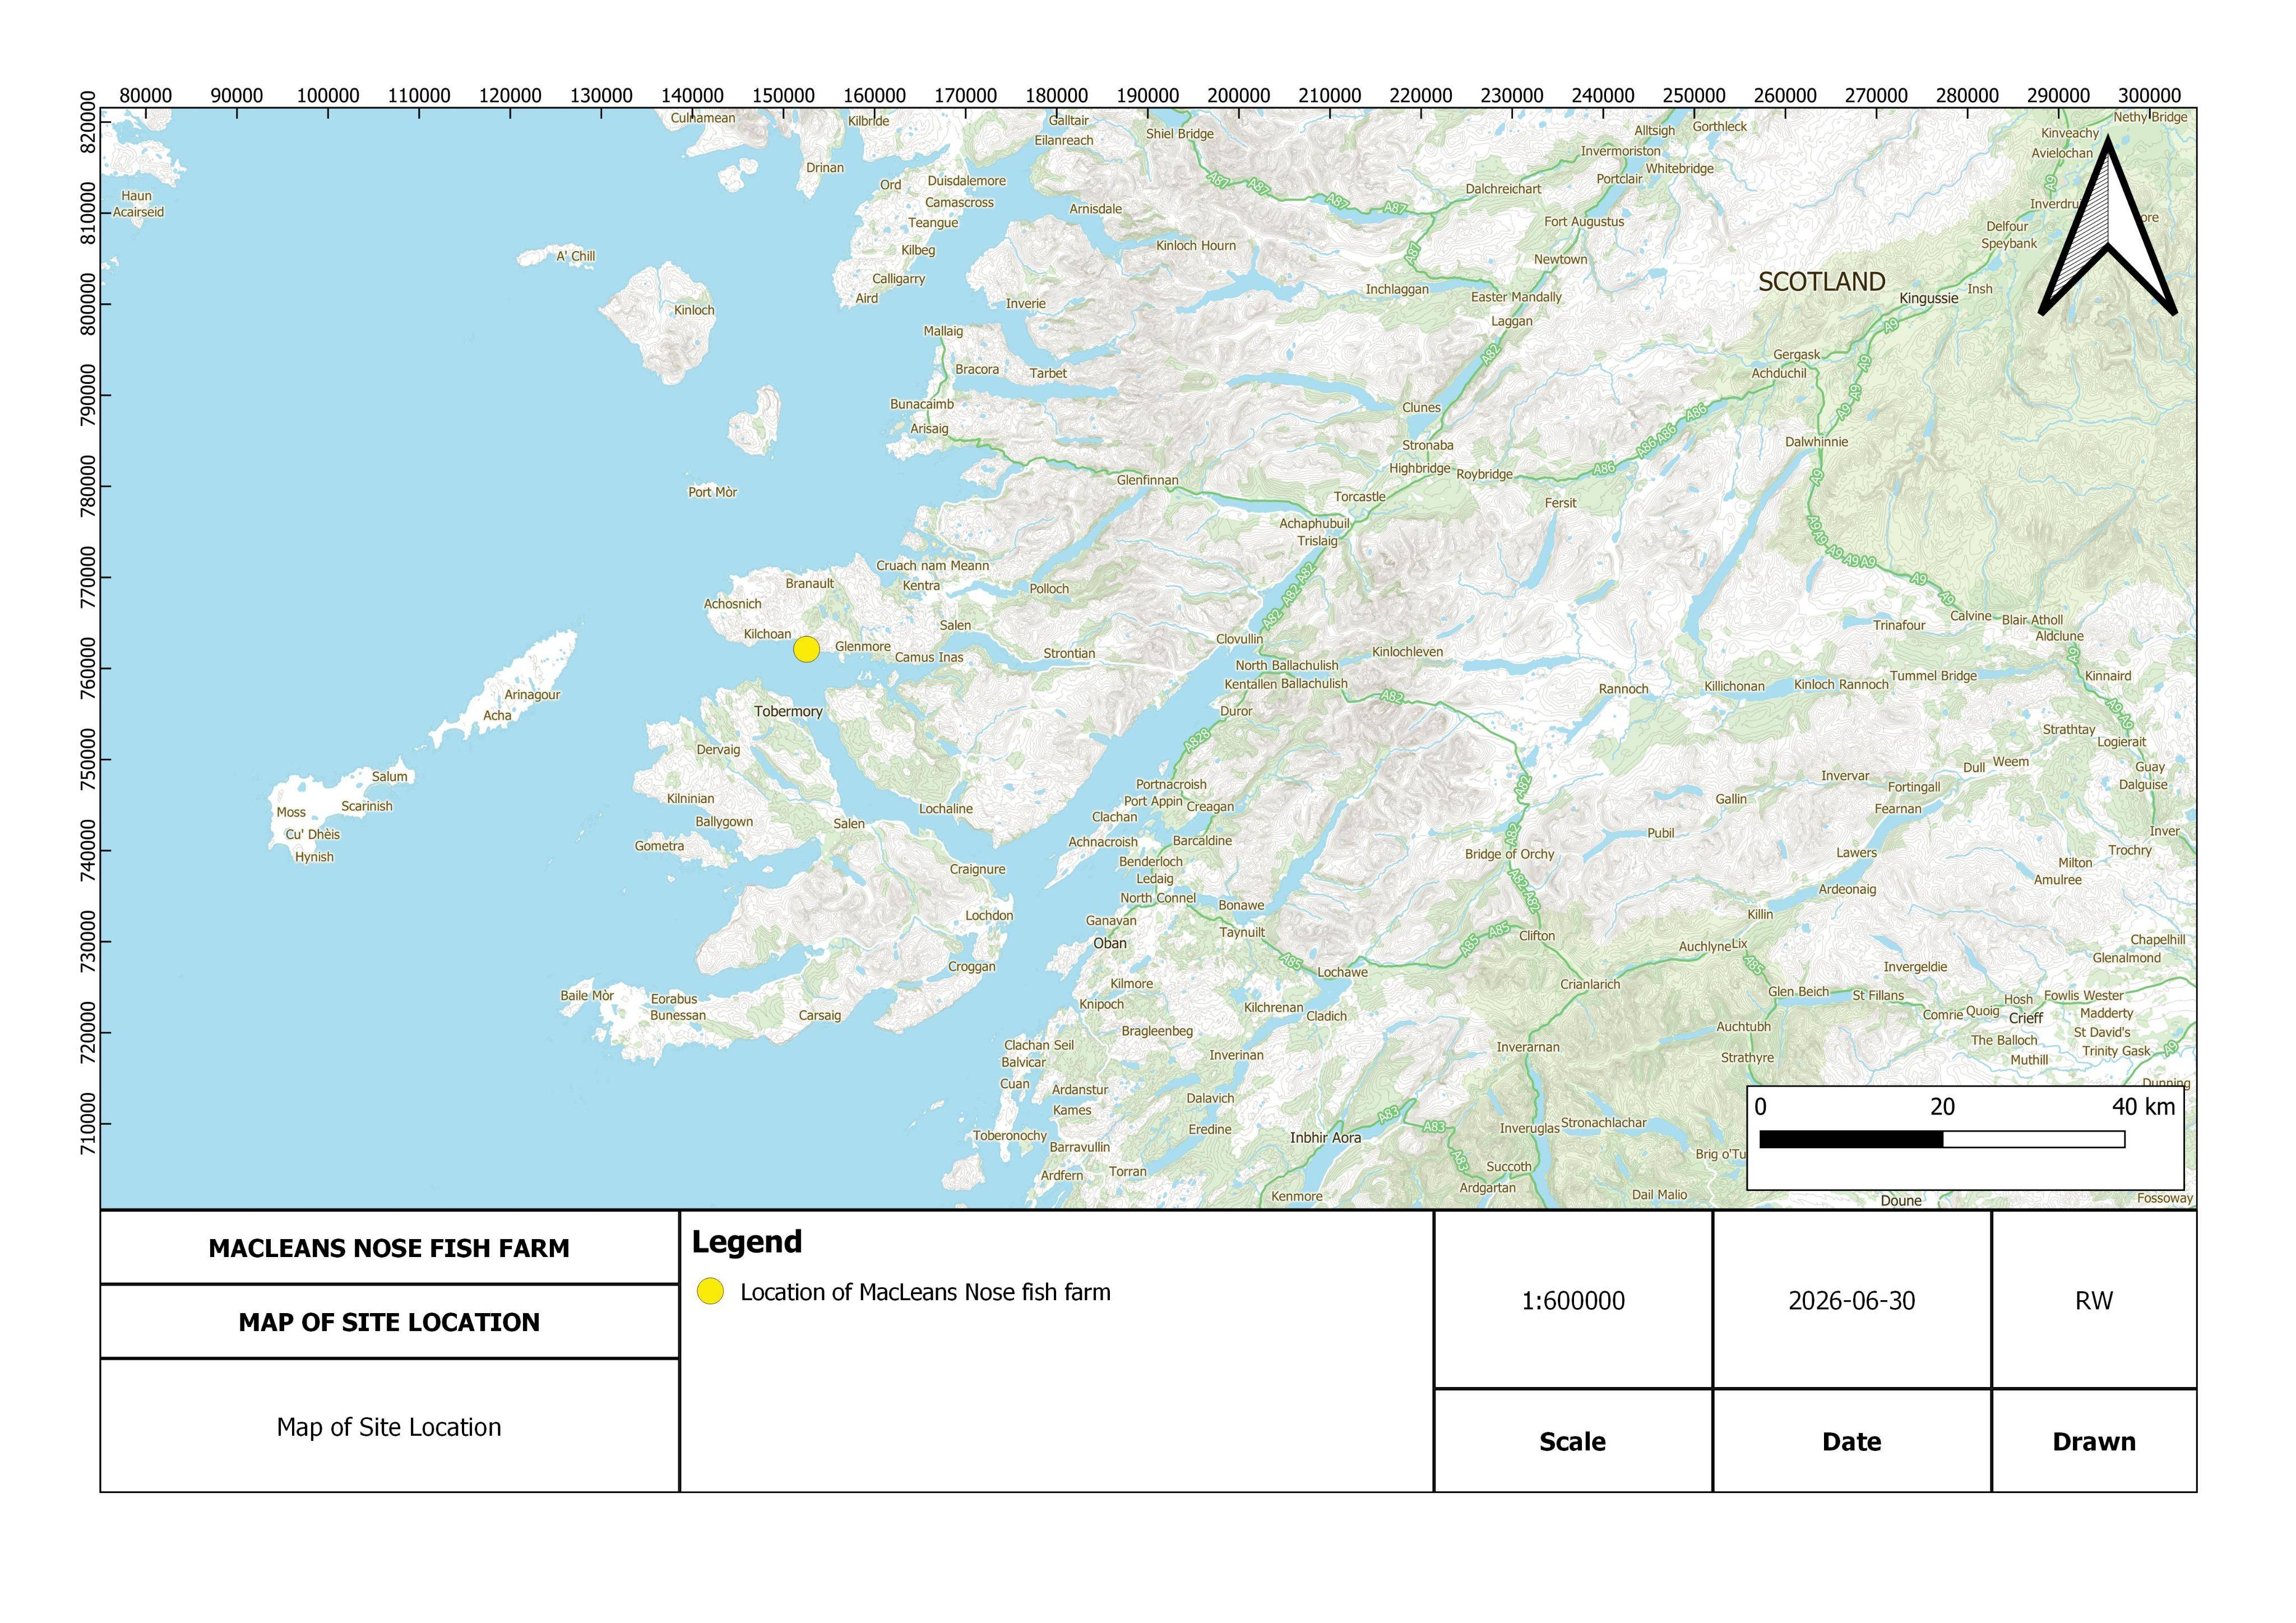Click the Port Mòr label
The image size is (2296, 1623).
(712, 492)
